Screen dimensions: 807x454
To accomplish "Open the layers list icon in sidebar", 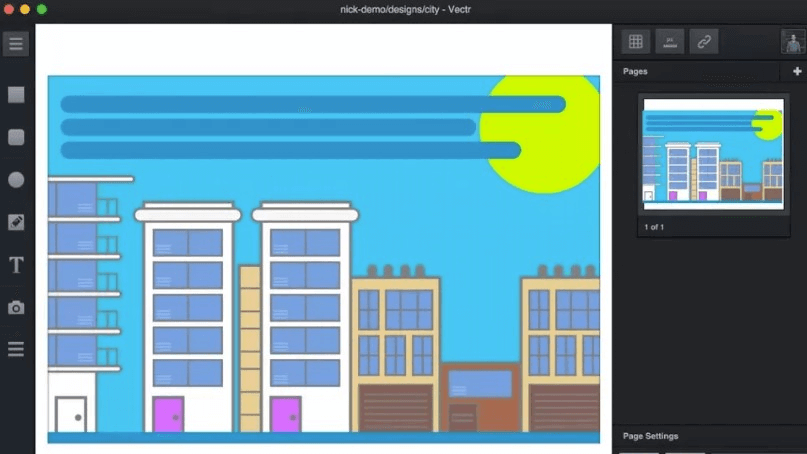I will pyautogui.click(x=16, y=350).
